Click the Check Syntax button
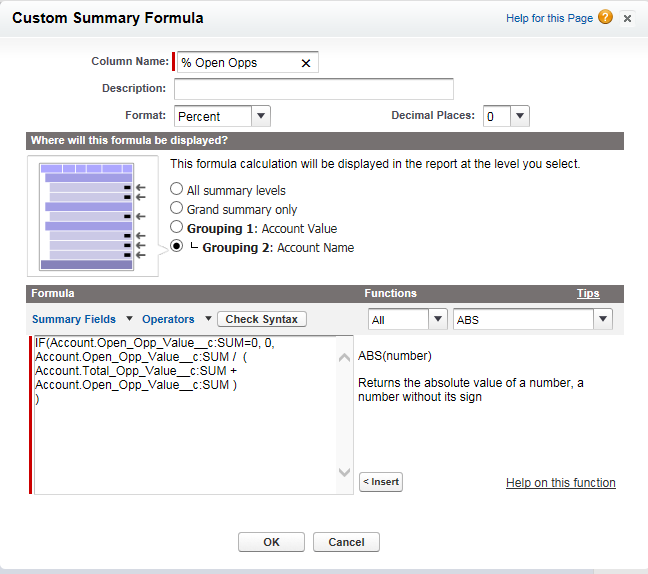The image size is (648, 574). pos(262,319)
